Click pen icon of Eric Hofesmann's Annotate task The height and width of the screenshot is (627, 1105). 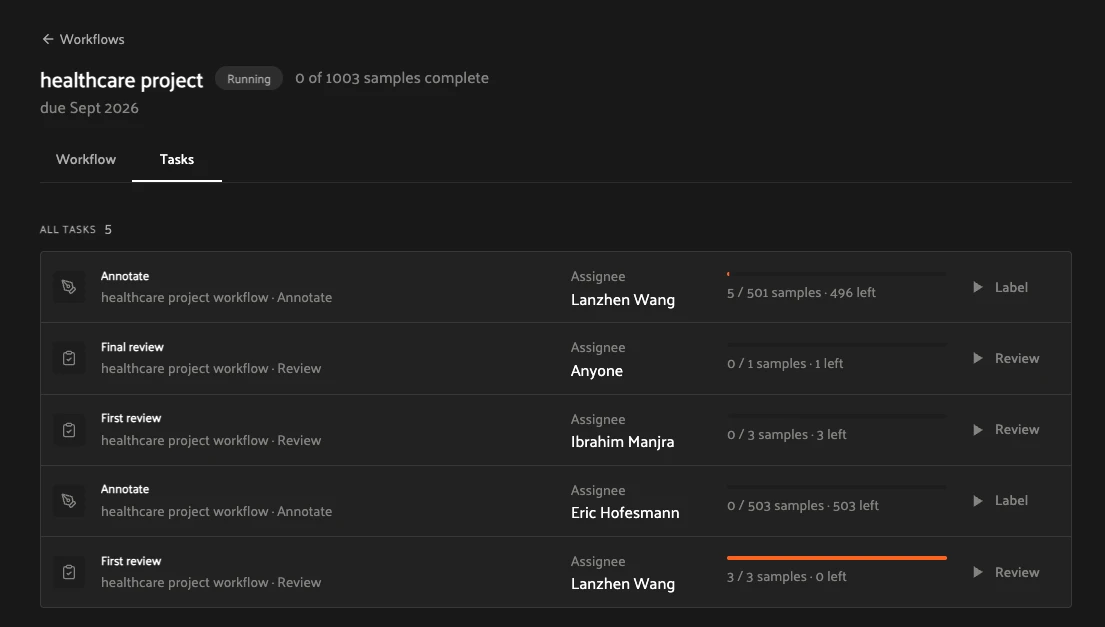tap(69, 500)
